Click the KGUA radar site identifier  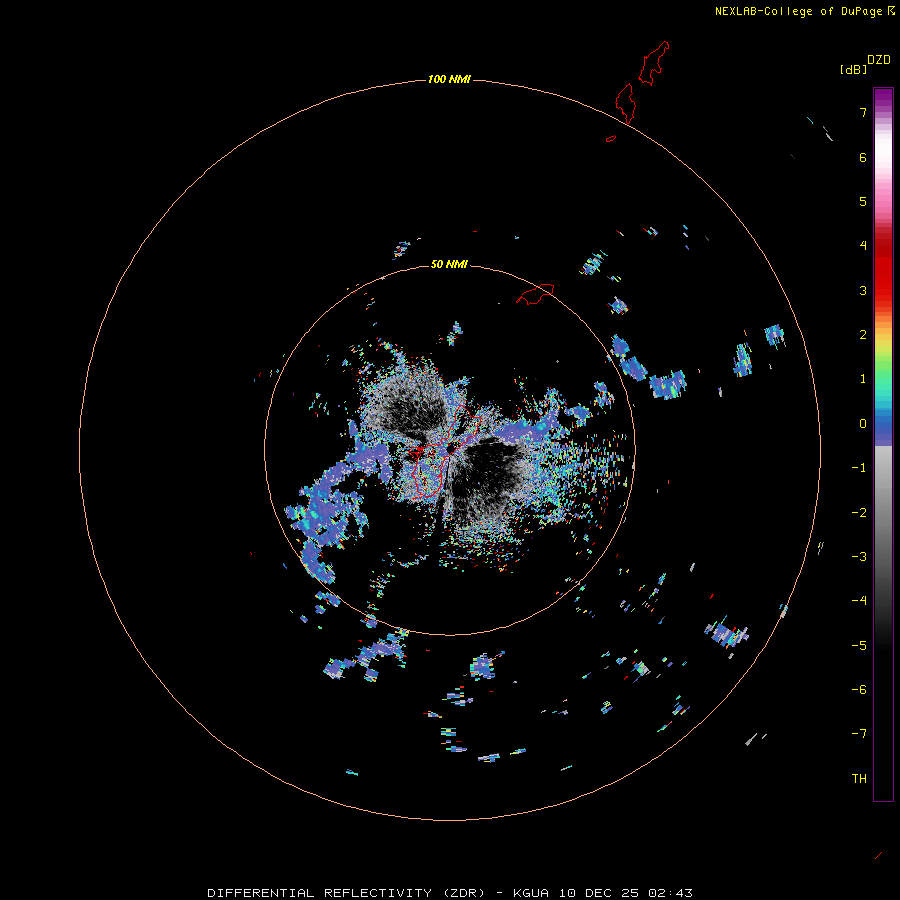point(531,893)
